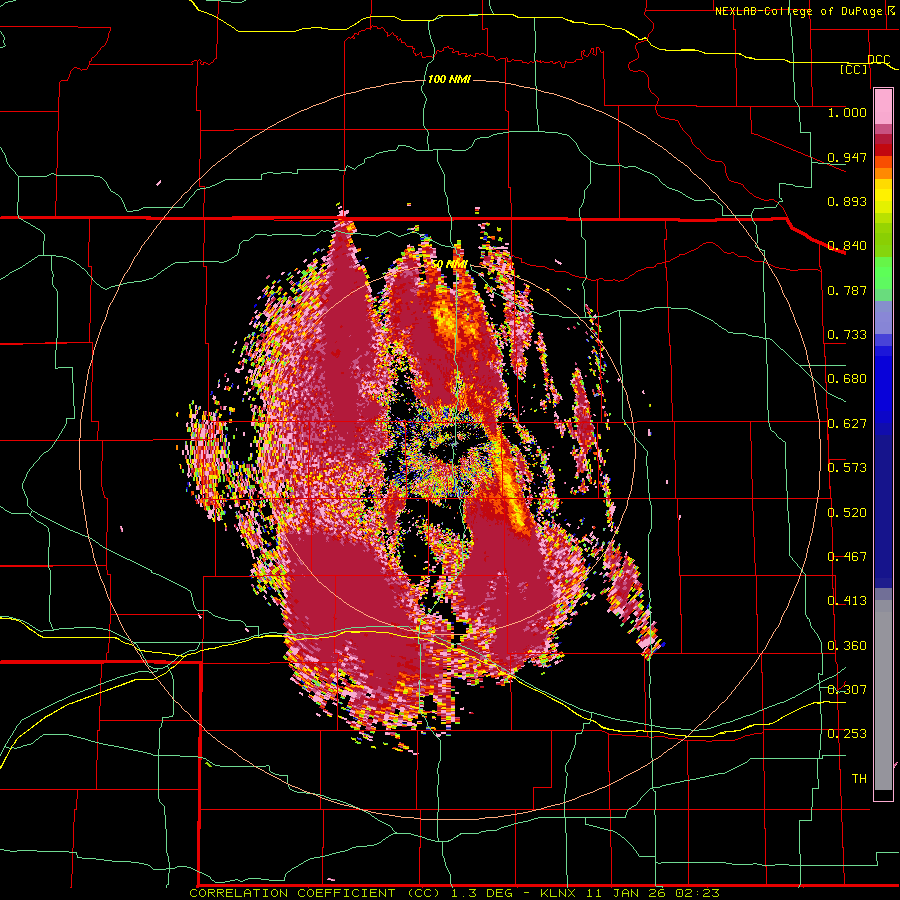900x900 pixels.
Task: Click the 0.360 legend value
Action: (x=847, y=646)
